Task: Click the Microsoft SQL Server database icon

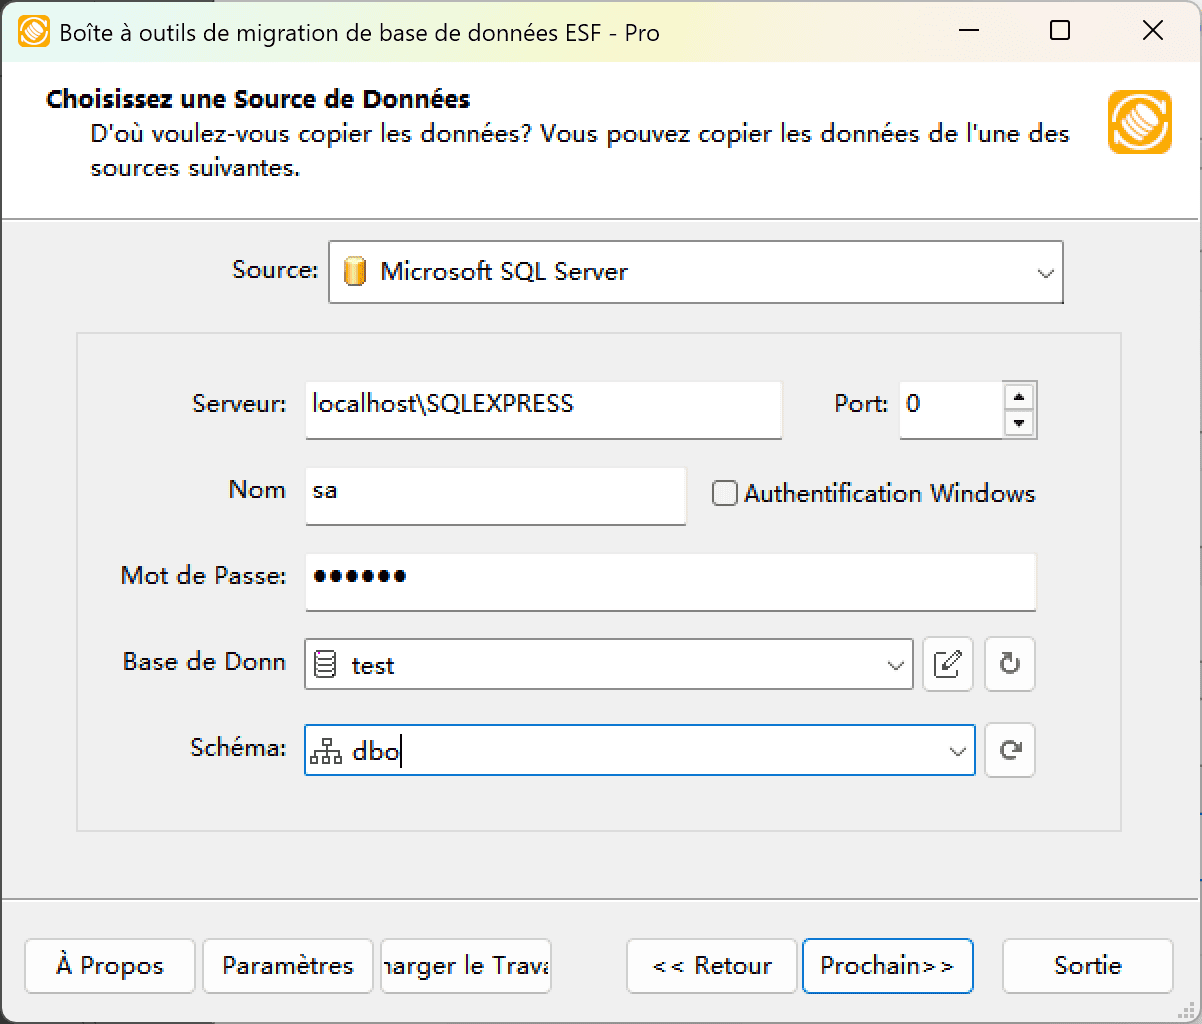Action: click(355, 271)
